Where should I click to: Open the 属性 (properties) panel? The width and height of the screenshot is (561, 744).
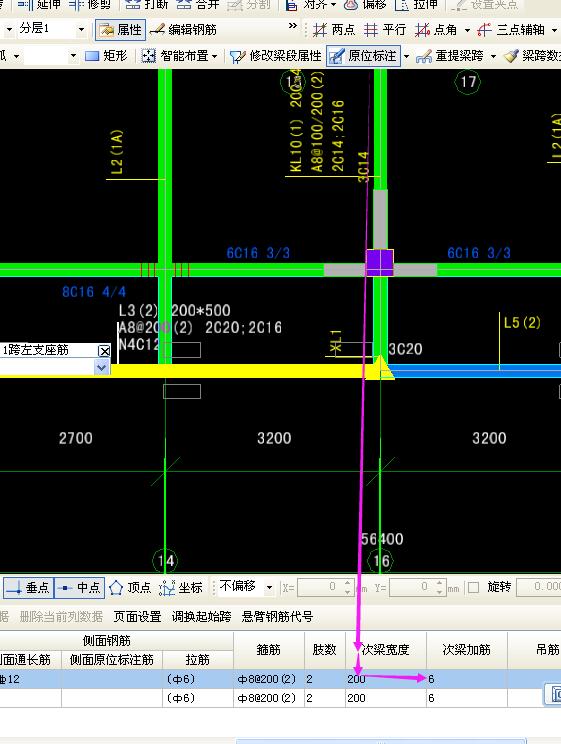pos(121,30)
